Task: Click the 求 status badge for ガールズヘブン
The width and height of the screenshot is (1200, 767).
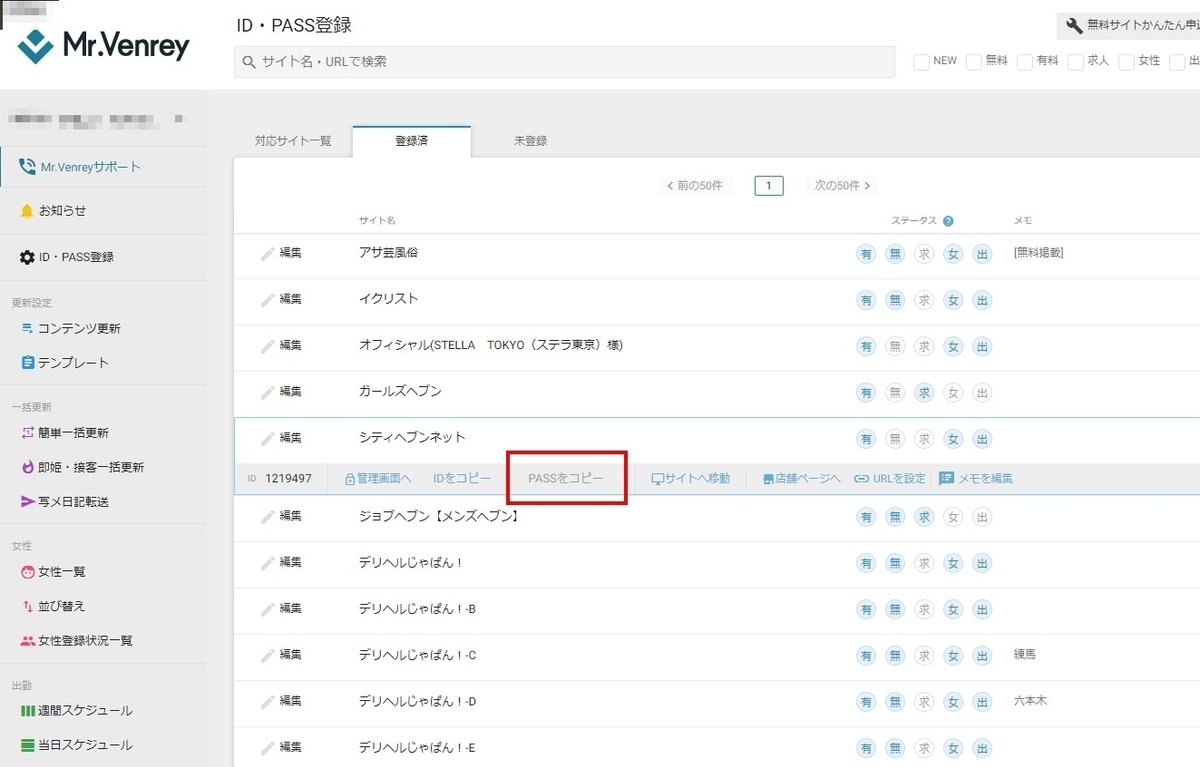Action: point(924,392)
